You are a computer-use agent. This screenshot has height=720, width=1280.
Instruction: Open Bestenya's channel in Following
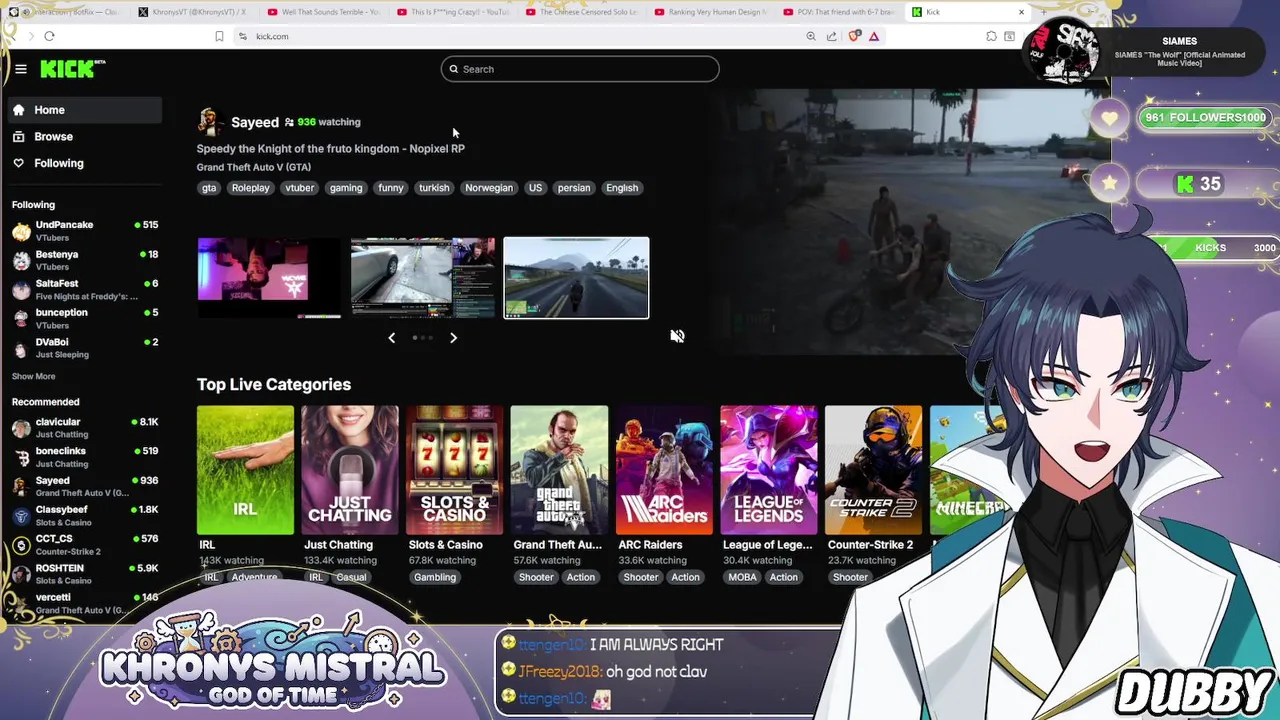[x=84, y=260]
